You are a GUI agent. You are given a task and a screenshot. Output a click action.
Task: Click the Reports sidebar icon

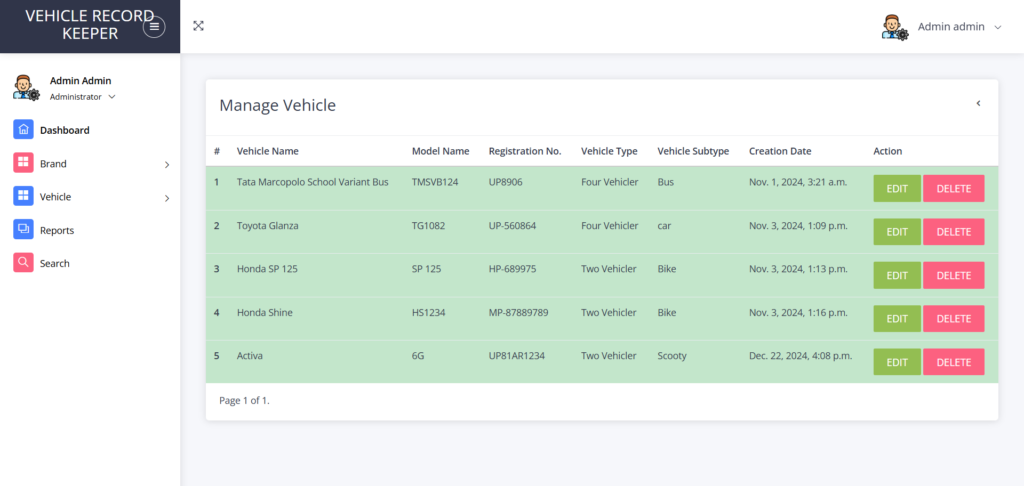point(24,230)
